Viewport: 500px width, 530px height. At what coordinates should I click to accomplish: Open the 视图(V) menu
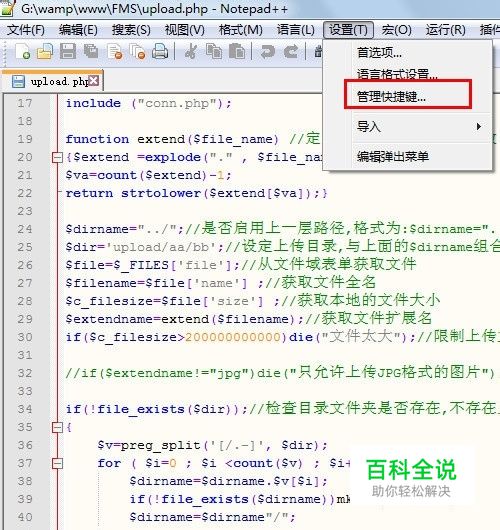tap(185, 30)
